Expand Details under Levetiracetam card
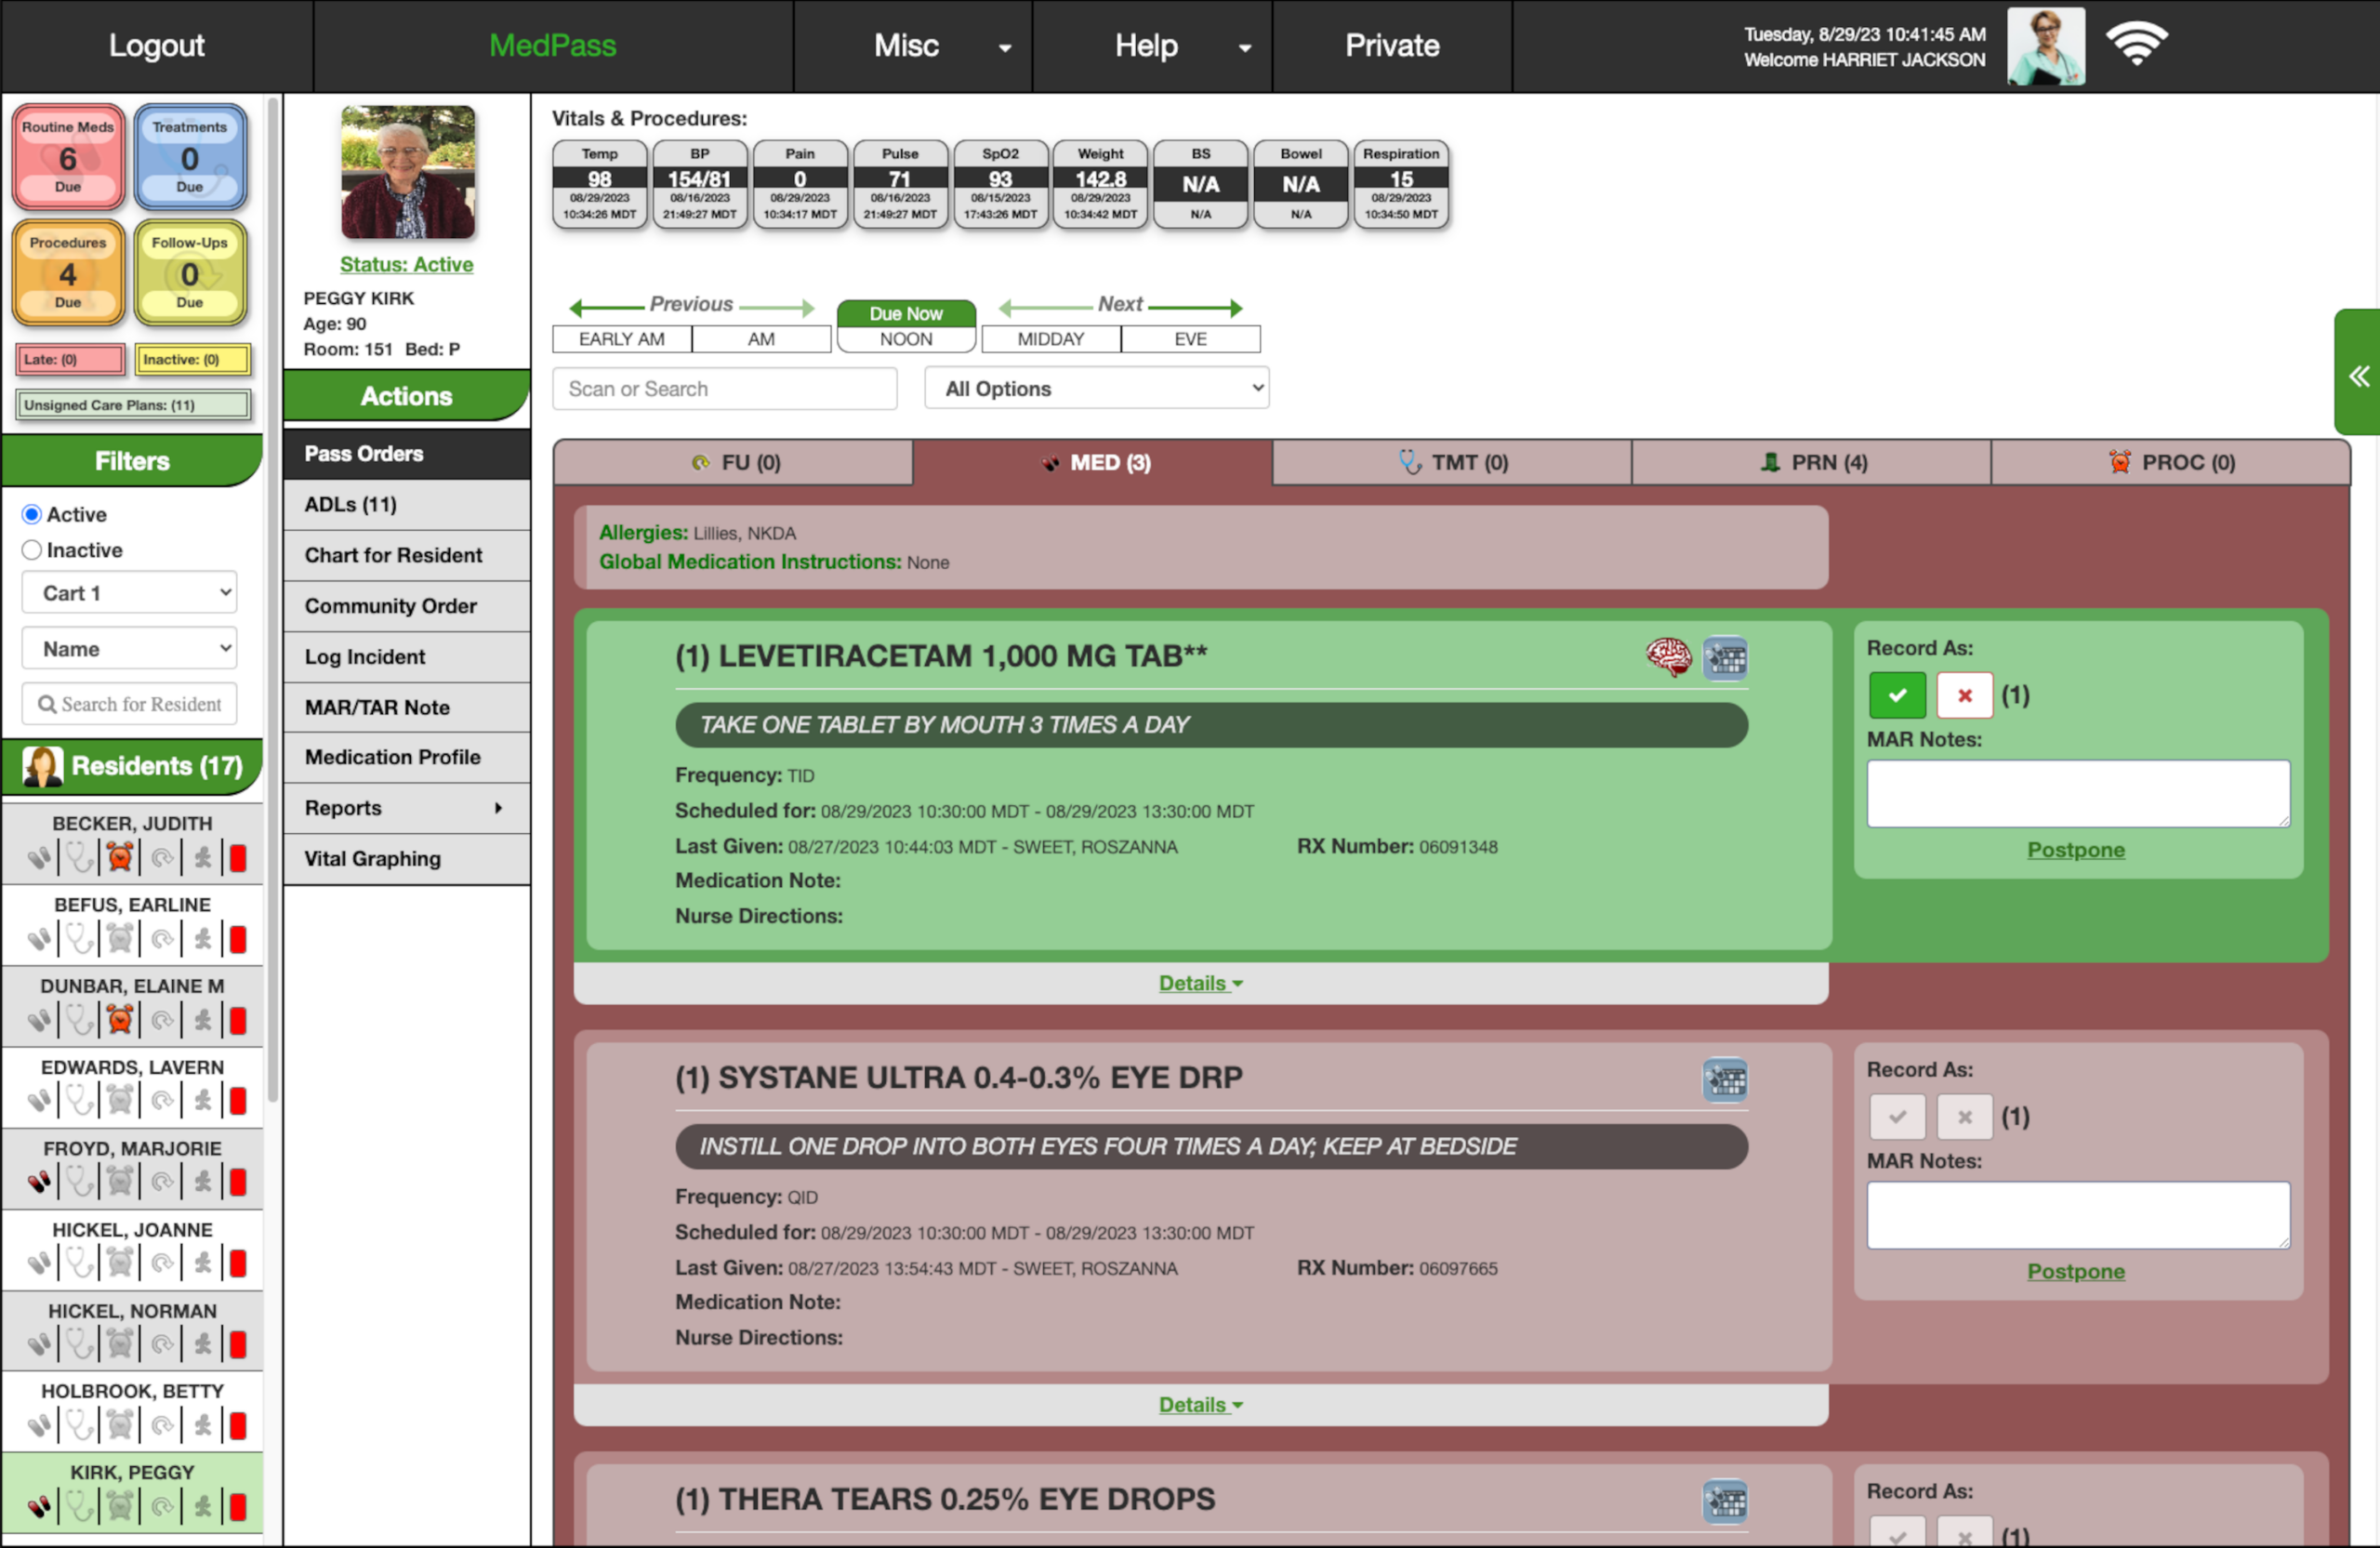This screenshot has height=1548, width=2380. tap(1199, 983)
